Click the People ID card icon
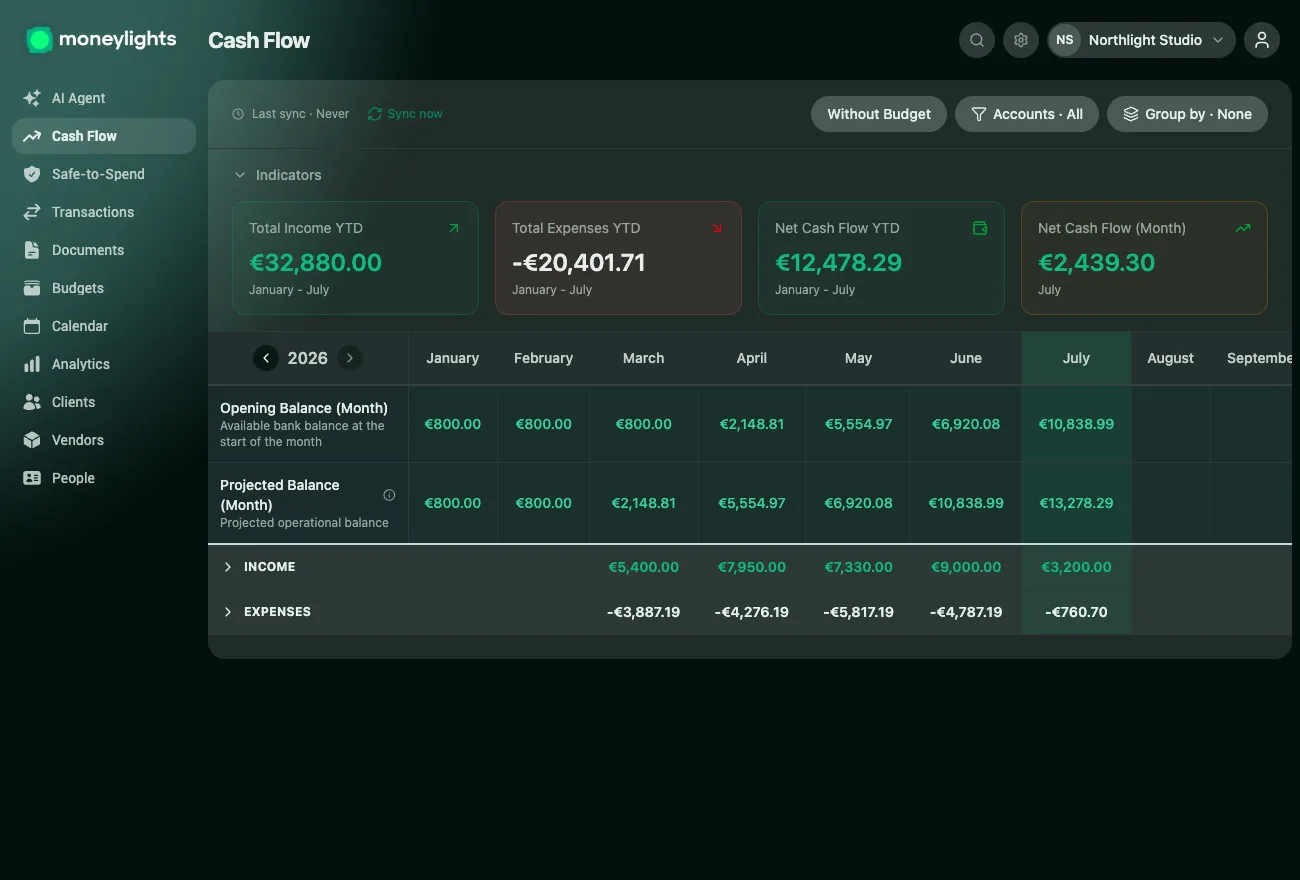 (32, 478)
